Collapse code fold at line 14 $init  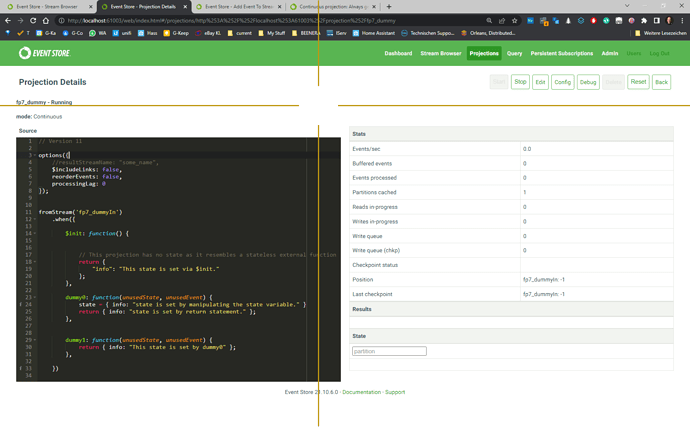tap(35, 233)
